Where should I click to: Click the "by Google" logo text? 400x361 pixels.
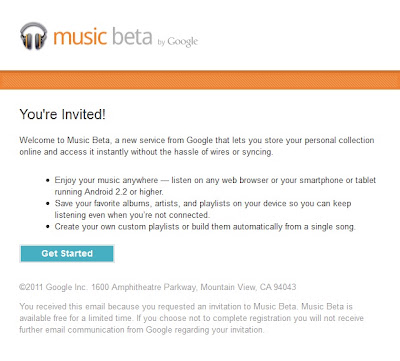pos(178,42)
